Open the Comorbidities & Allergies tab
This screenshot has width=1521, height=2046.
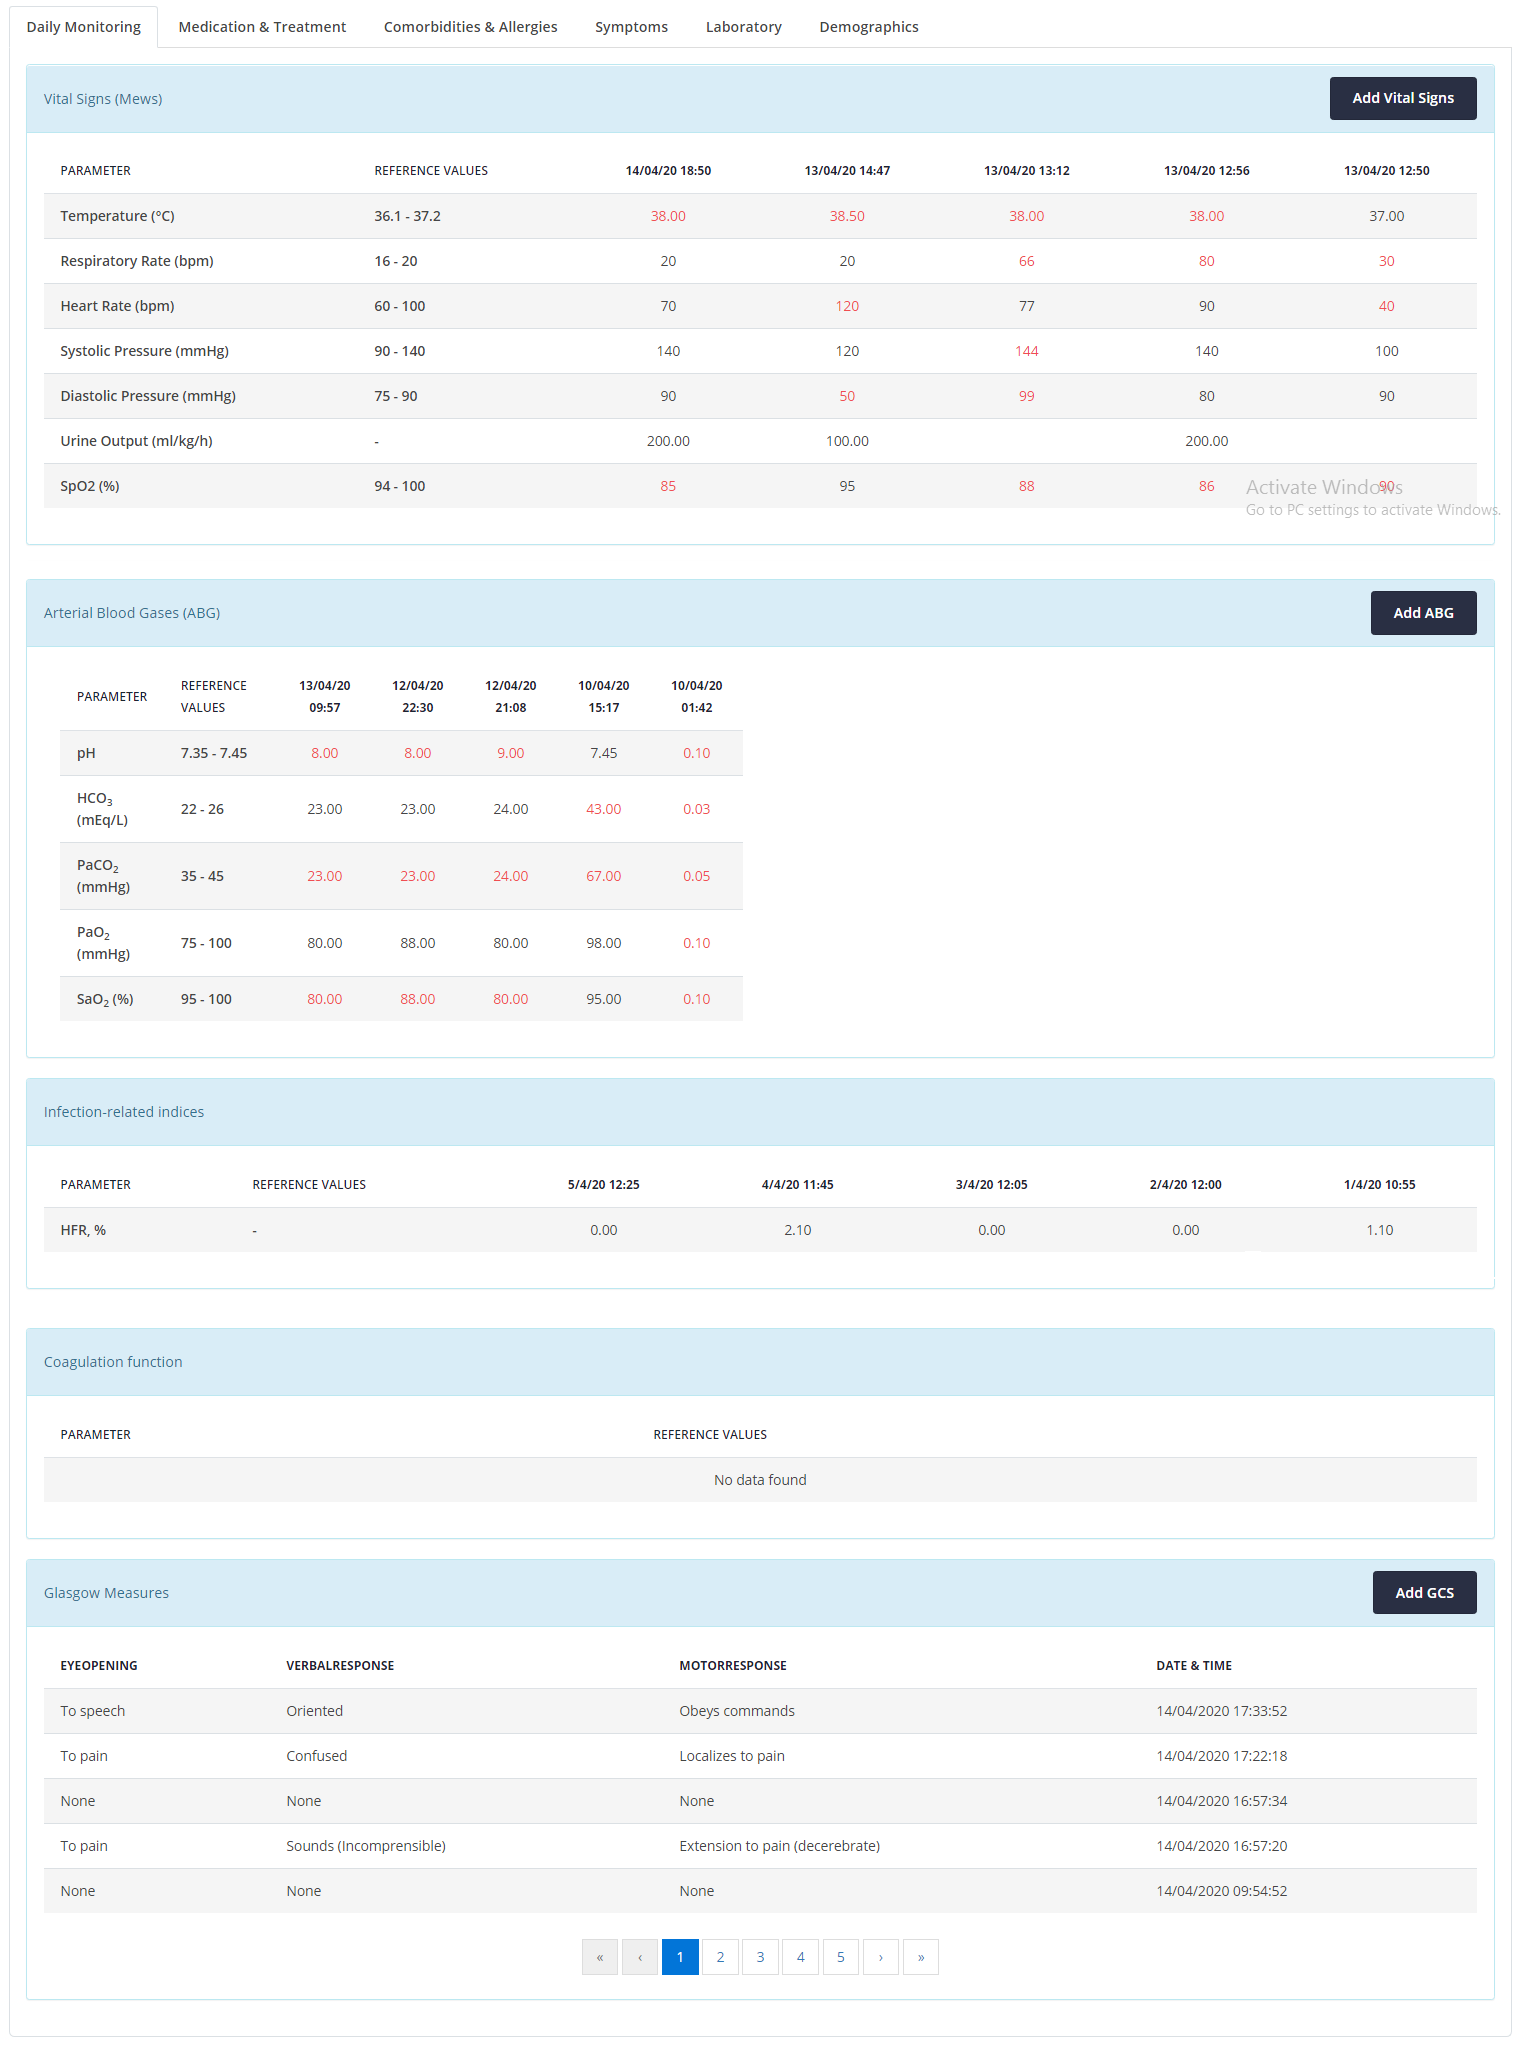pos(470,27)
